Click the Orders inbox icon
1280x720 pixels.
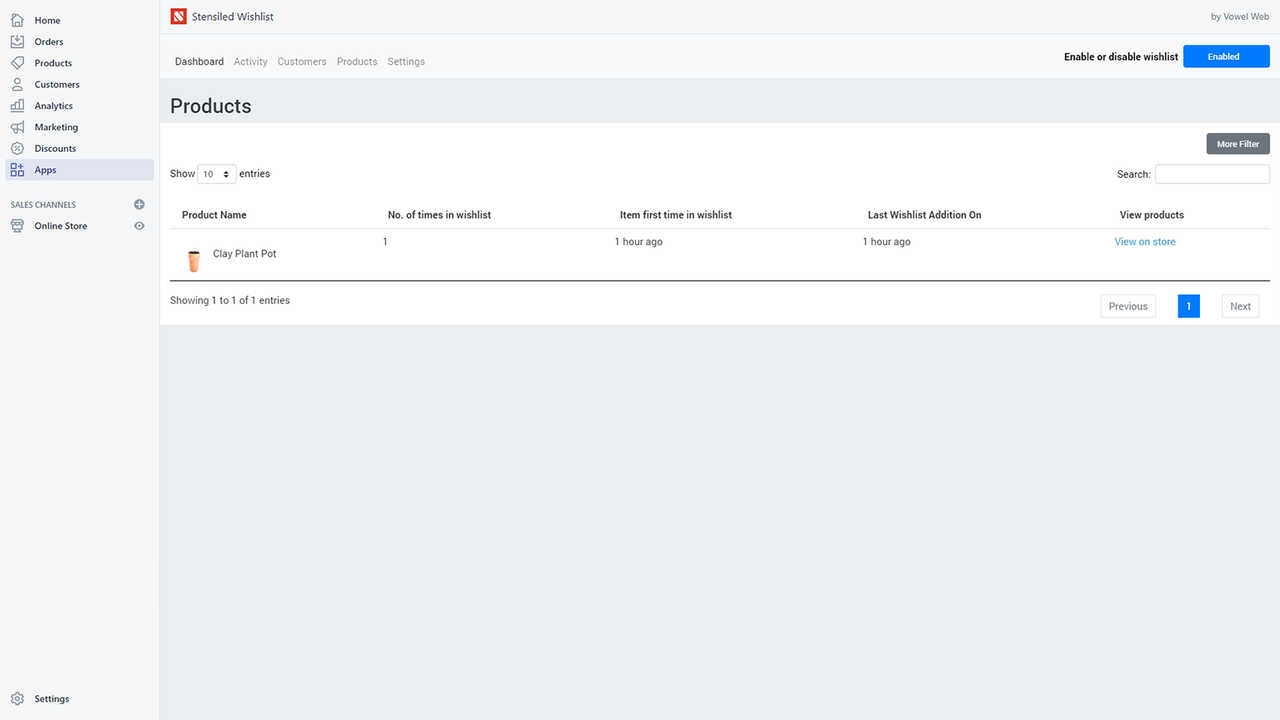coord(17,41)
